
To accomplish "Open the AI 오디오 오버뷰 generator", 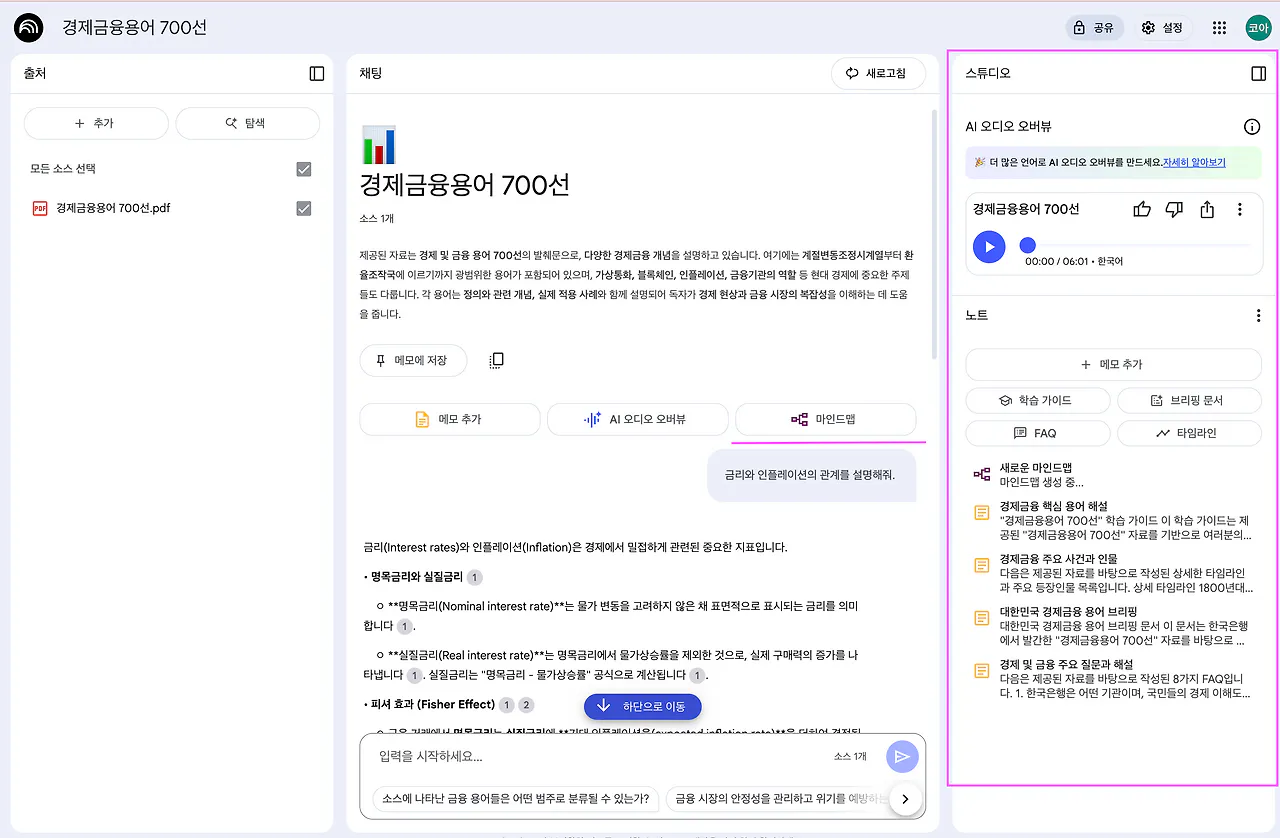I will click(x=637, y=419).
